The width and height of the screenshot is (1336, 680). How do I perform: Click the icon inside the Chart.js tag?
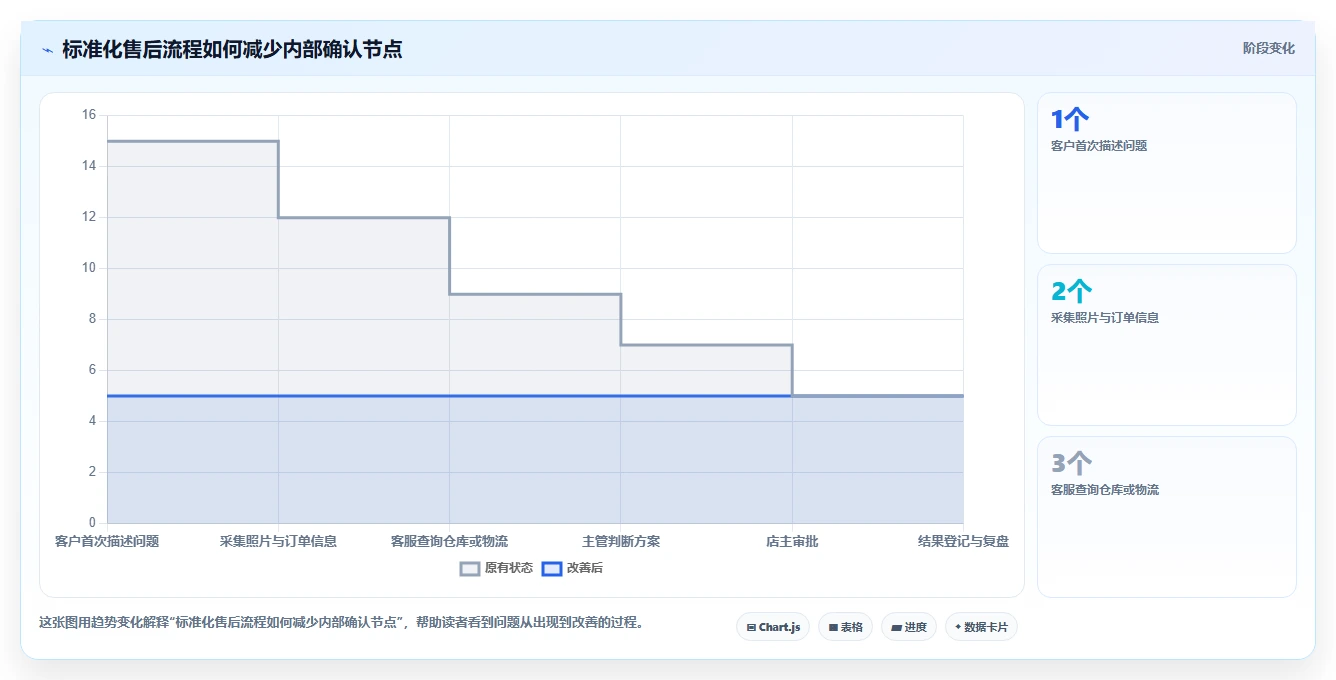[751, 628]
